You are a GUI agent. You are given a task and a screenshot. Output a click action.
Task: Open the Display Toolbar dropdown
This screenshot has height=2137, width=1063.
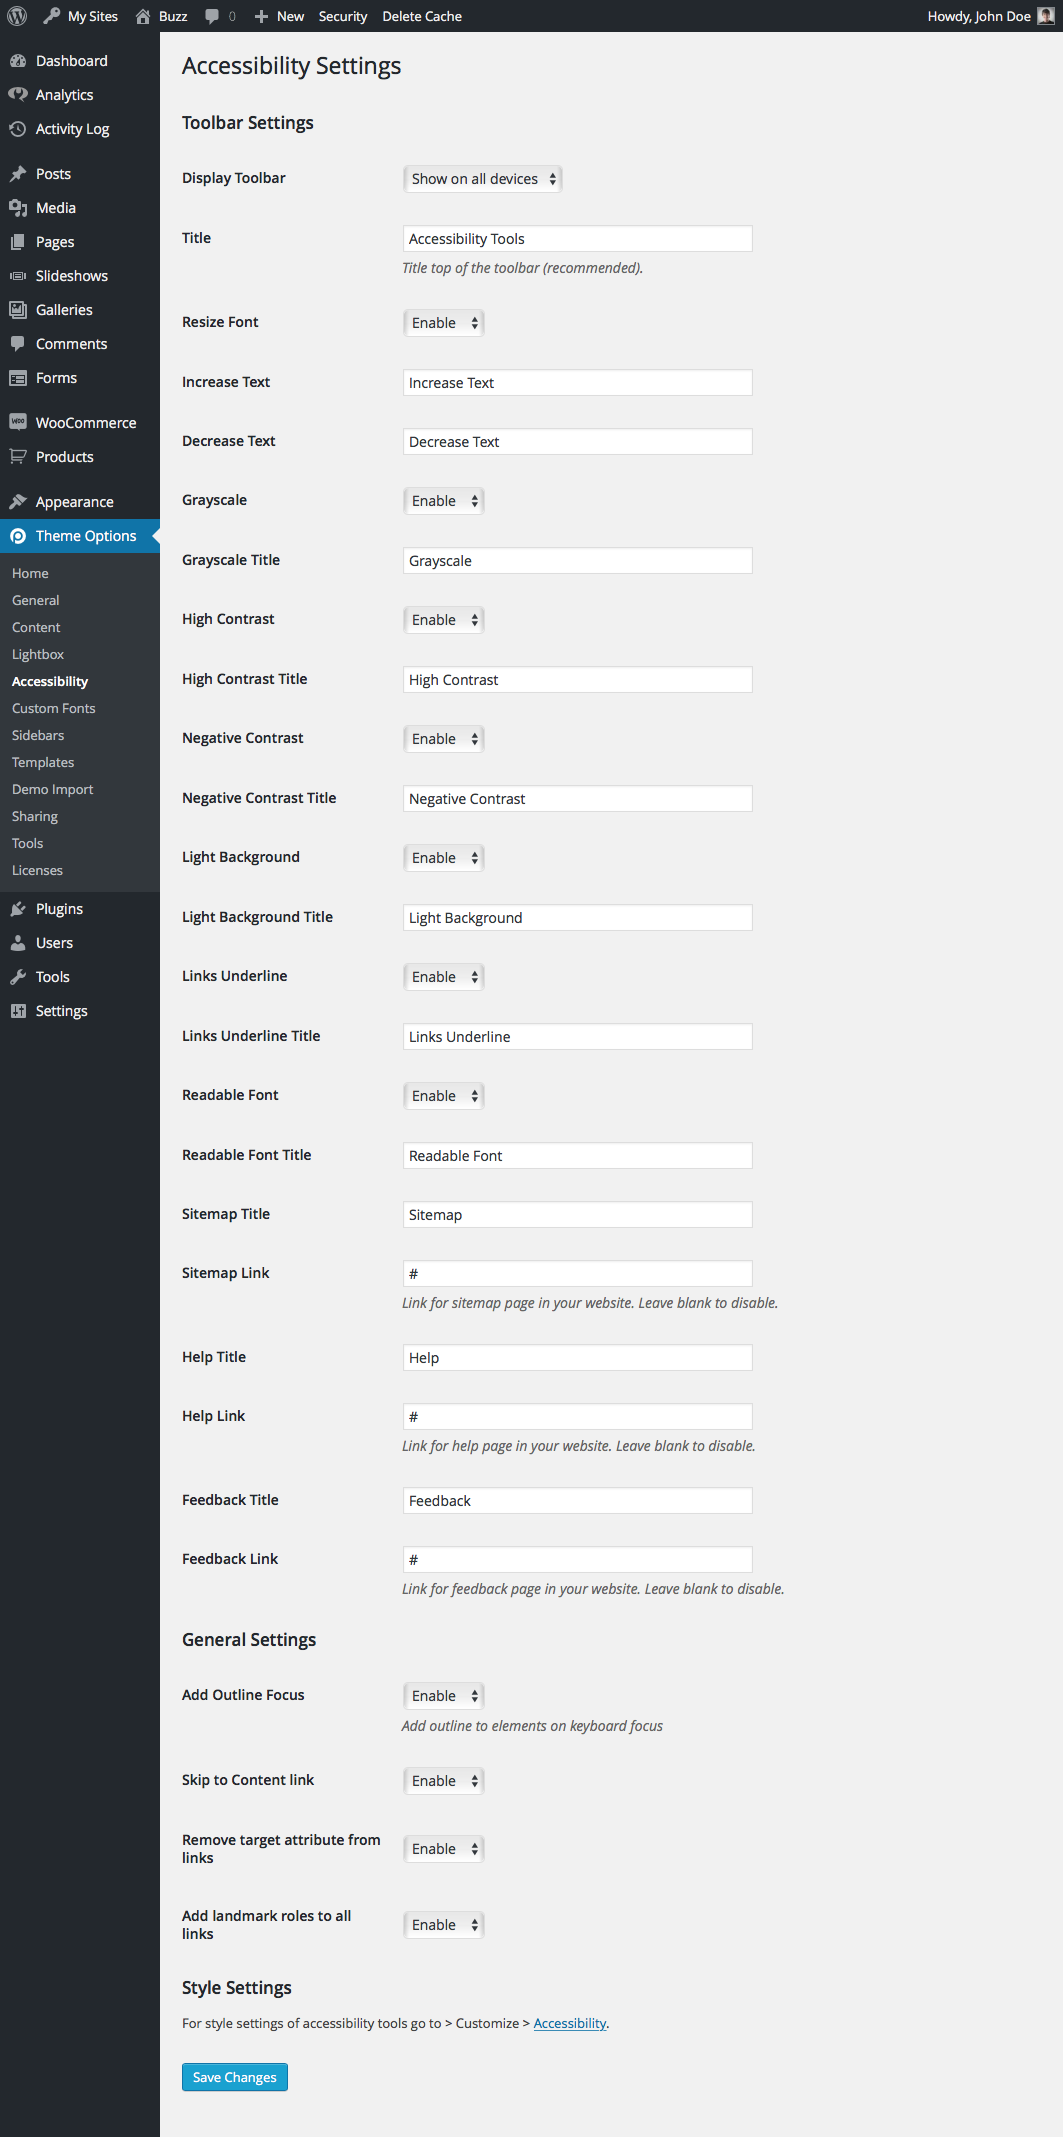pyautogui.click(x=482, y=179)
